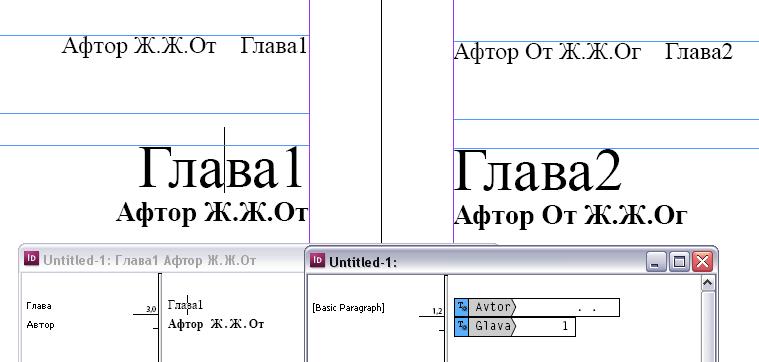Click the scroll up arrow in story editor

tap(707, 284)
